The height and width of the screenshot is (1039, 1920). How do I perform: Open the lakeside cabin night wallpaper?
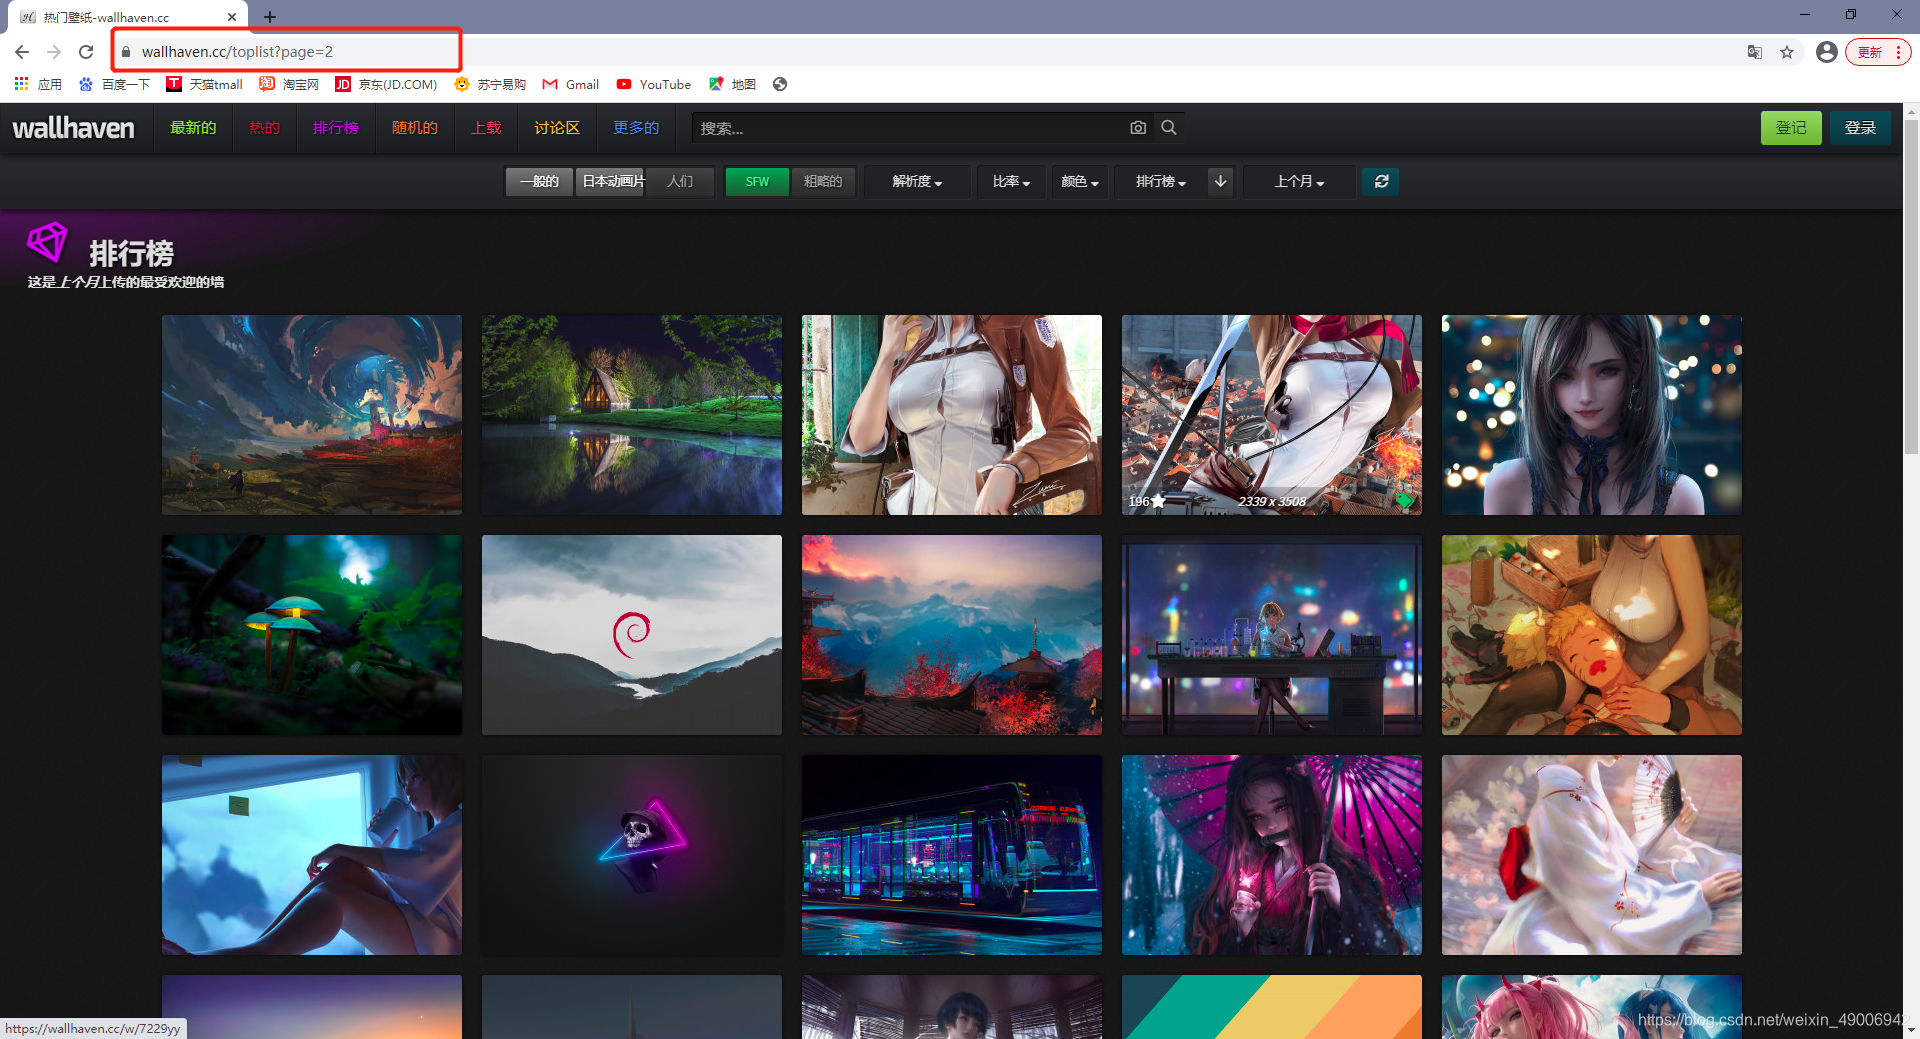632,415
